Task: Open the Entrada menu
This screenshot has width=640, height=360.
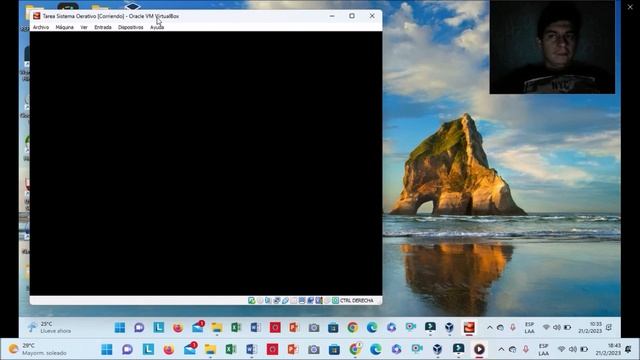Action: (x=103, y=27)
